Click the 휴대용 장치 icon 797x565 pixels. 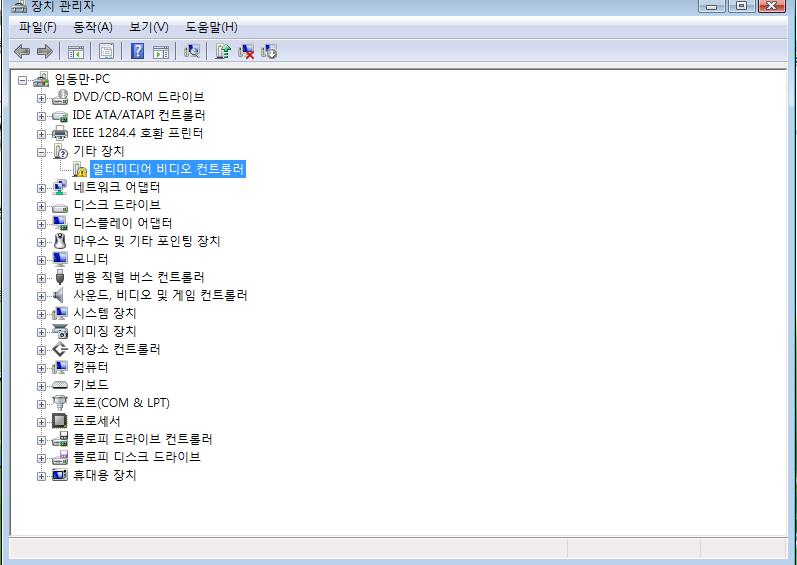click(60, 475)
